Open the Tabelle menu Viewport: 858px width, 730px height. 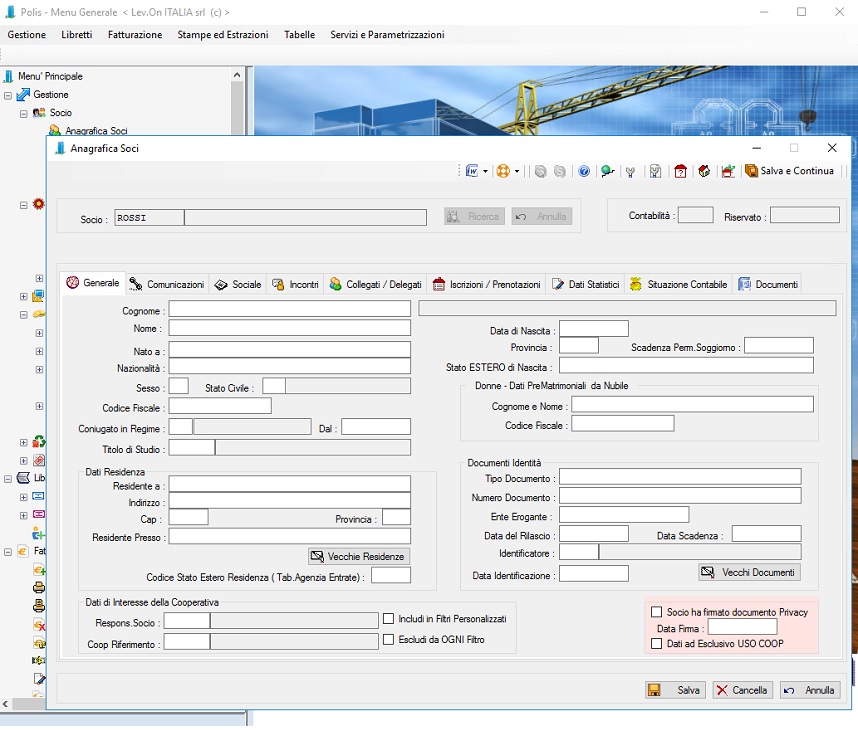[x=299, y=34]
